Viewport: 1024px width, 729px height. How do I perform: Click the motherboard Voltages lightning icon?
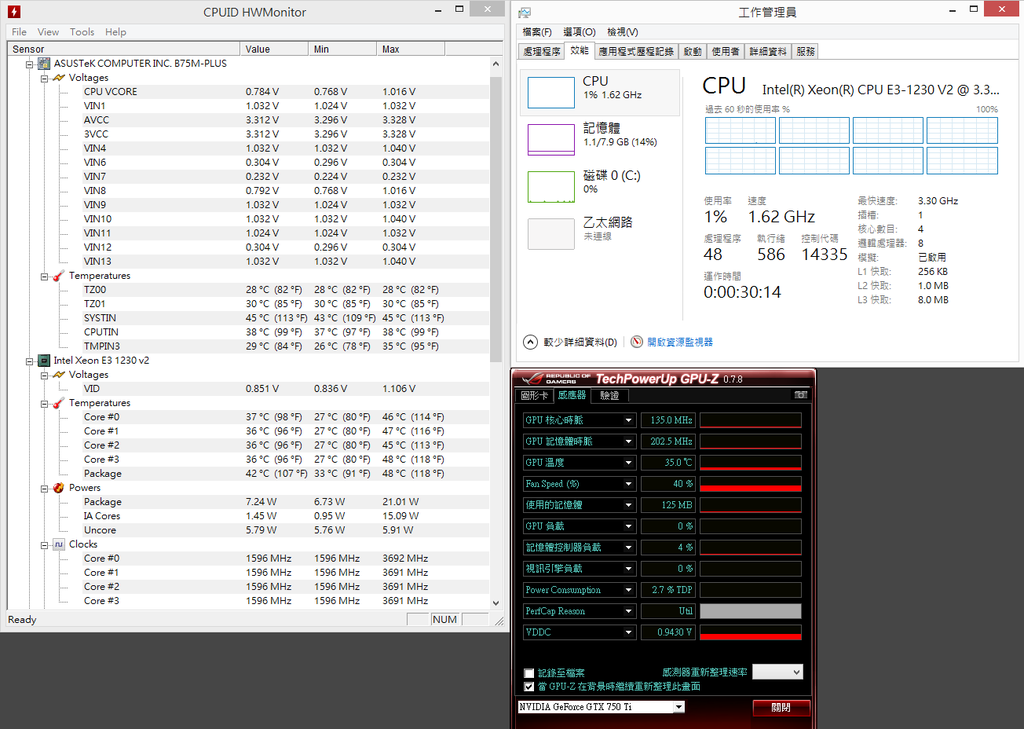tap(59, 78)
